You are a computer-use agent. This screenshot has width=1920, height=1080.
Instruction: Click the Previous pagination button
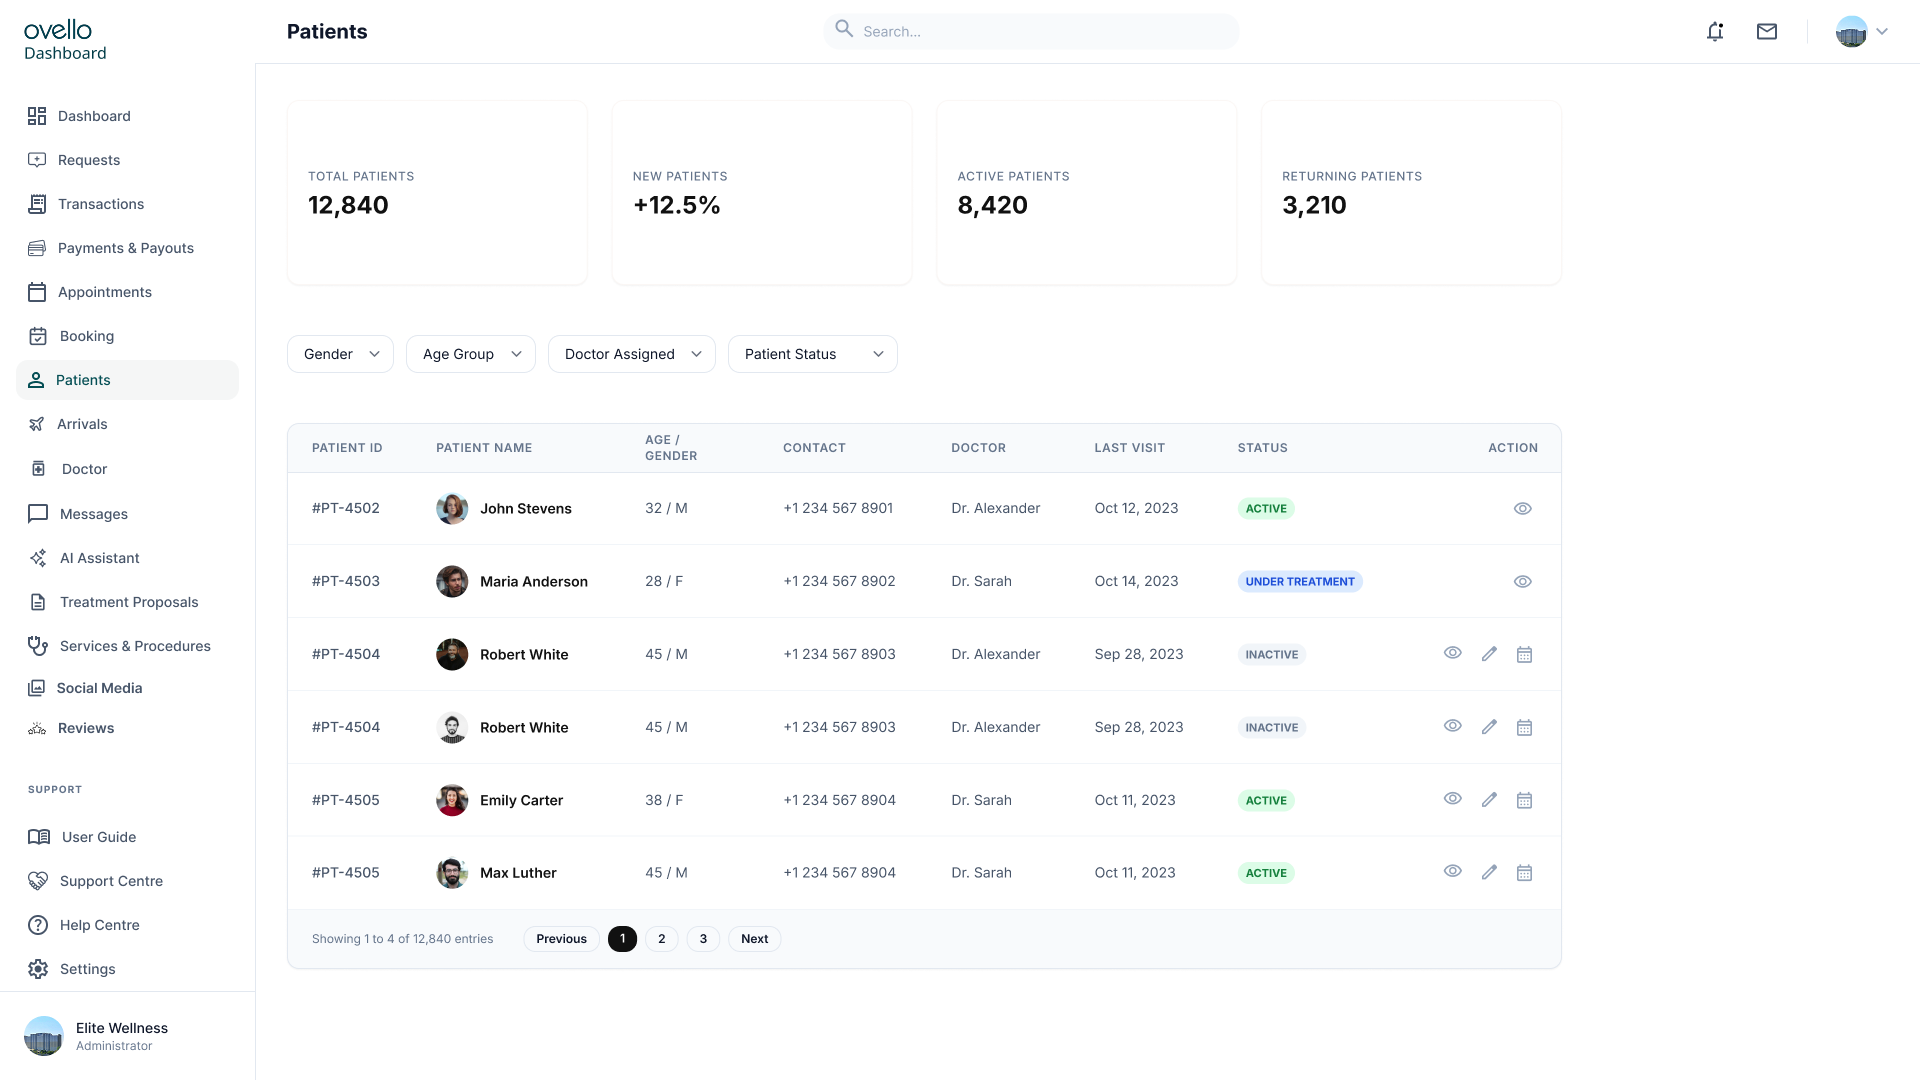[561, 939]
